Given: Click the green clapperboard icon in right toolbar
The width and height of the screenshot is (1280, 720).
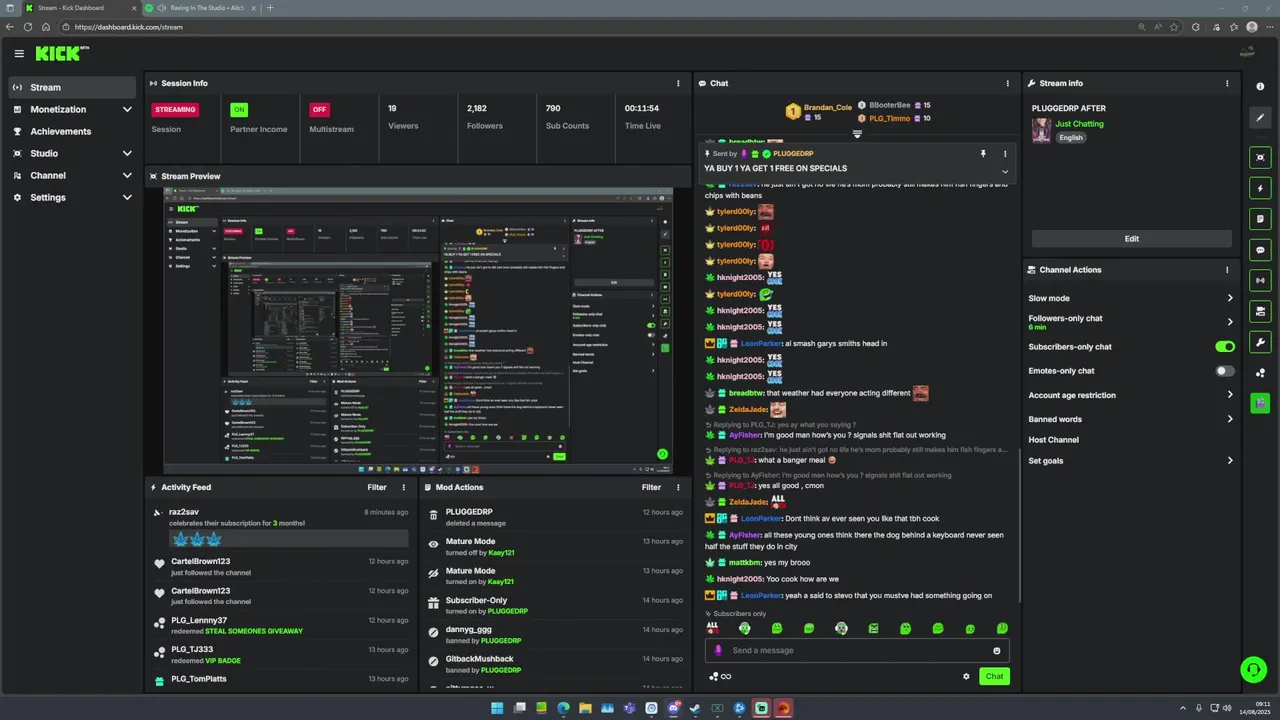Looking at the screenshot, I should tap(1260, 403).
